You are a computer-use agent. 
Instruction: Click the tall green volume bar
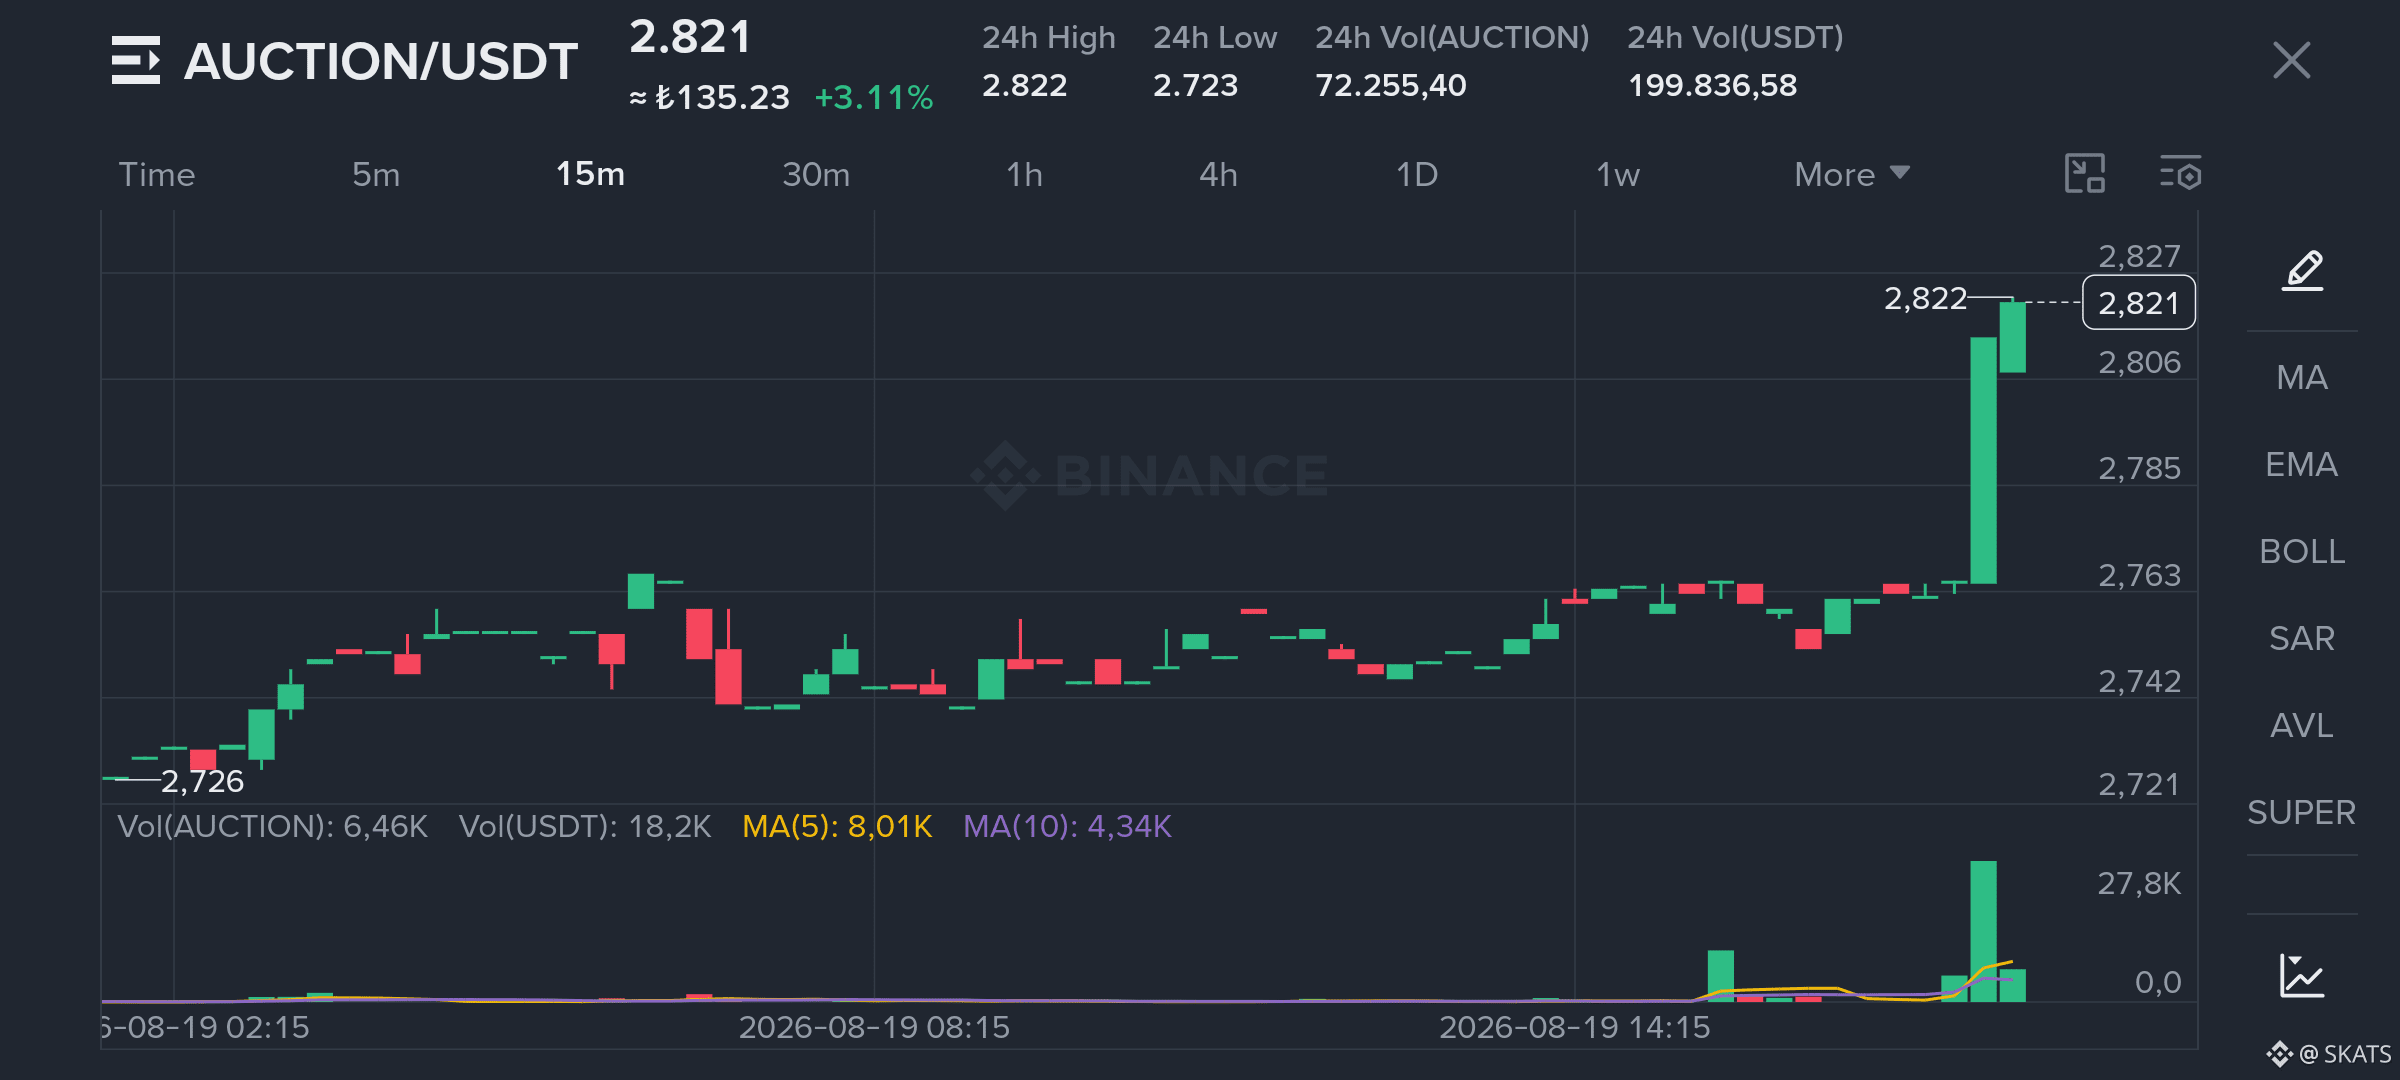[1983, 931]
